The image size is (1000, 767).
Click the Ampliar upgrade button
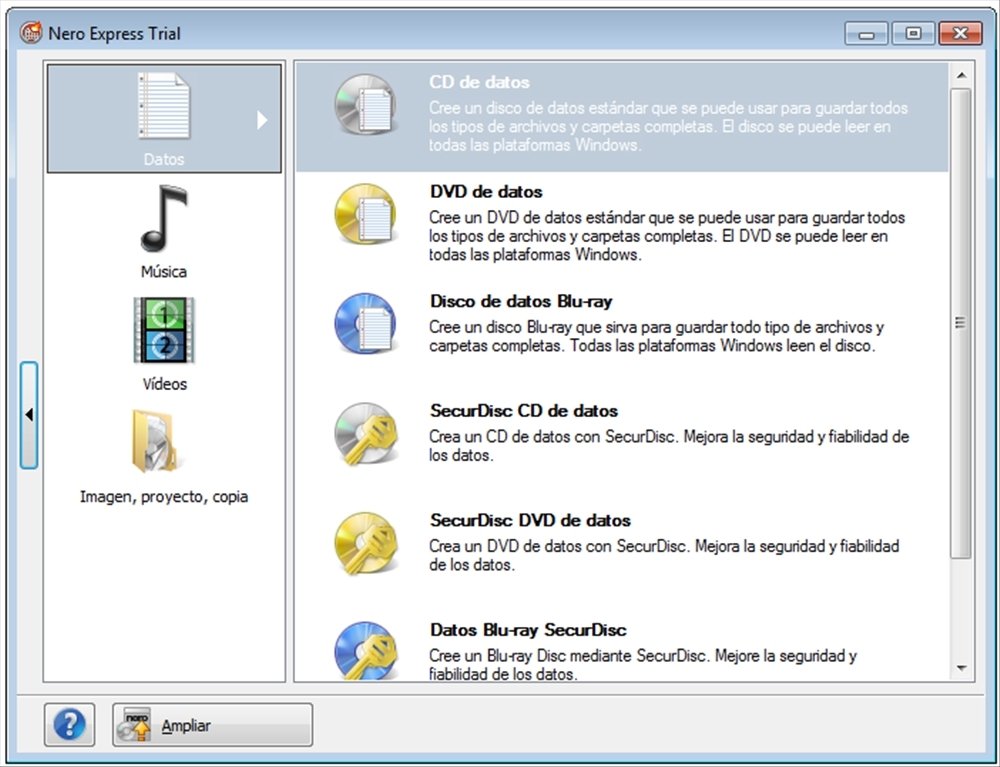212,724
